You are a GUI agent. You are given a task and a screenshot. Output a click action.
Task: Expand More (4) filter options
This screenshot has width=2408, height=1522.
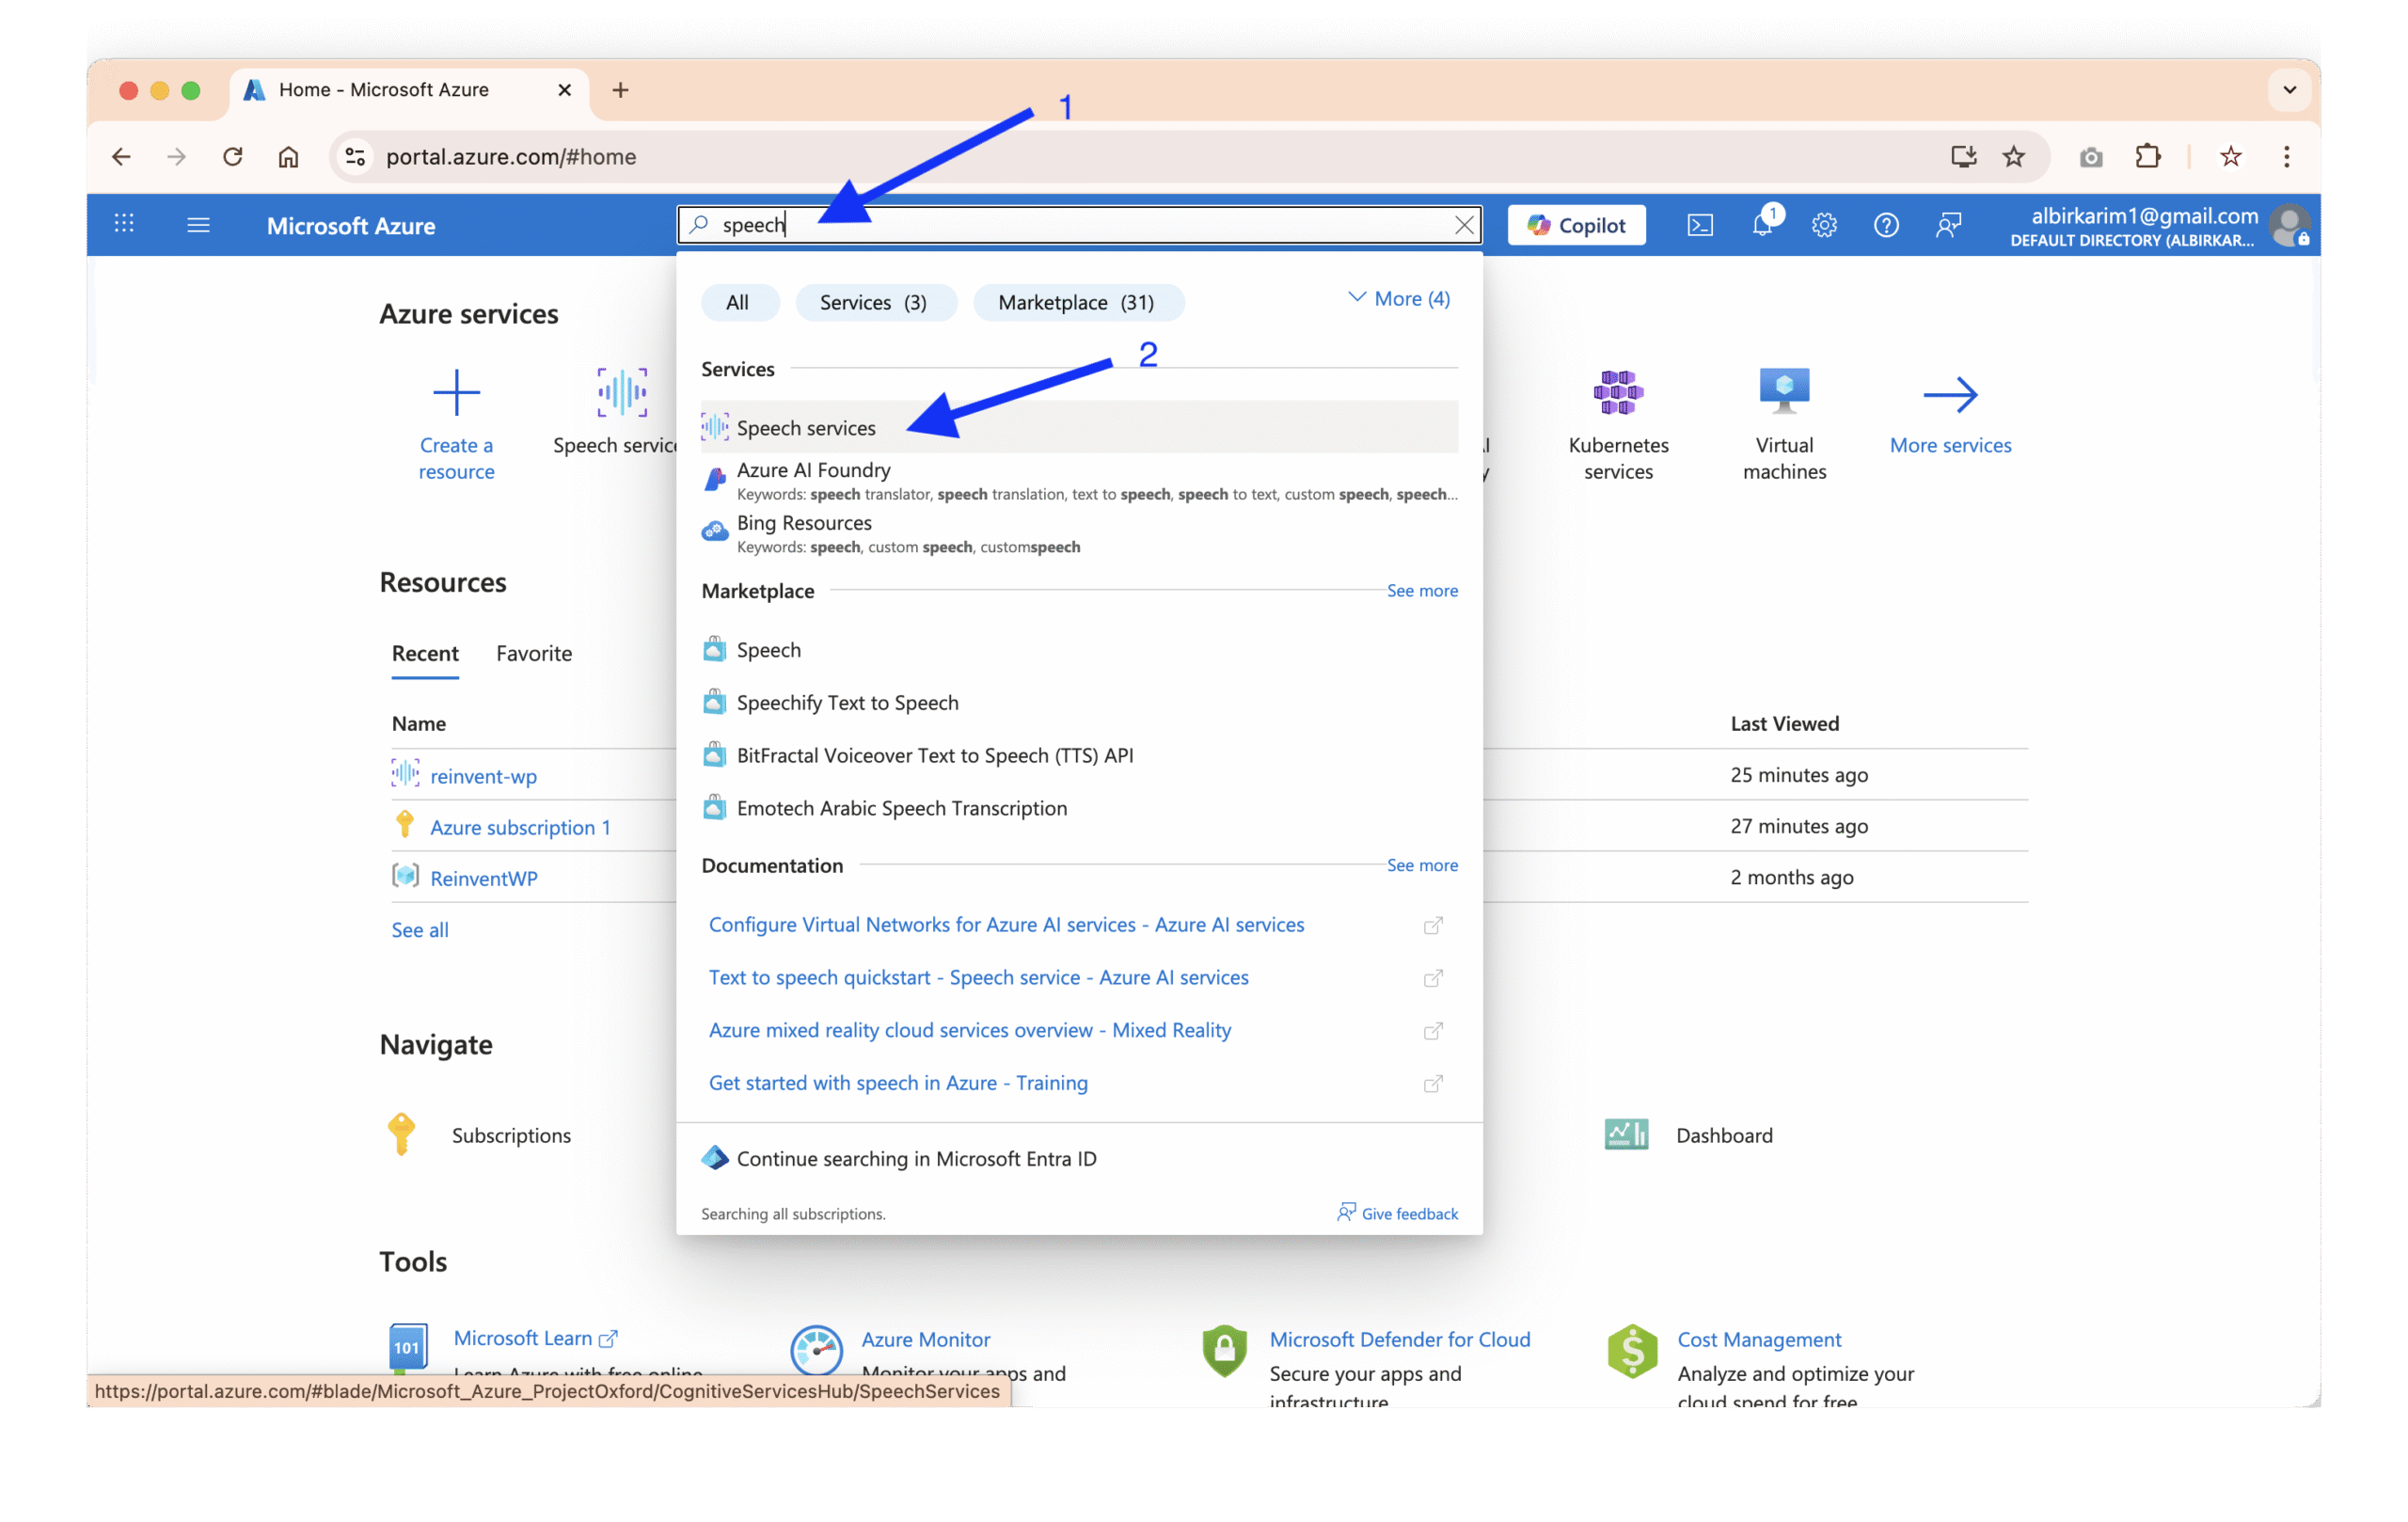pyautogui.click(x=1399, y=299)
